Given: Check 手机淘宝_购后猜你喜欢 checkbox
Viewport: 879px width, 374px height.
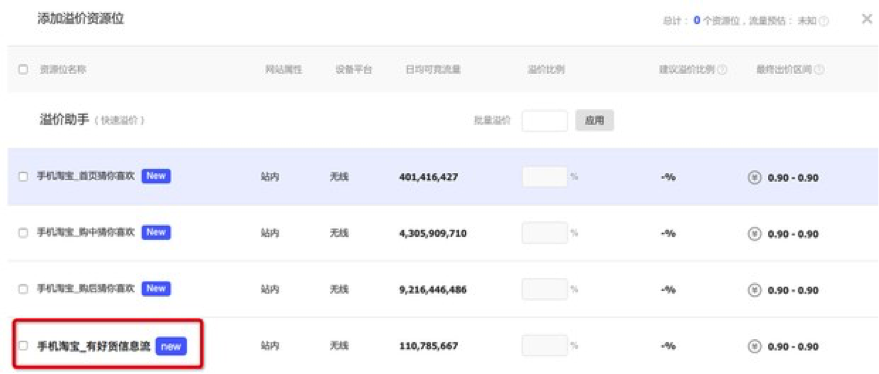Looking at the screenshot, I should pos(23,289).
